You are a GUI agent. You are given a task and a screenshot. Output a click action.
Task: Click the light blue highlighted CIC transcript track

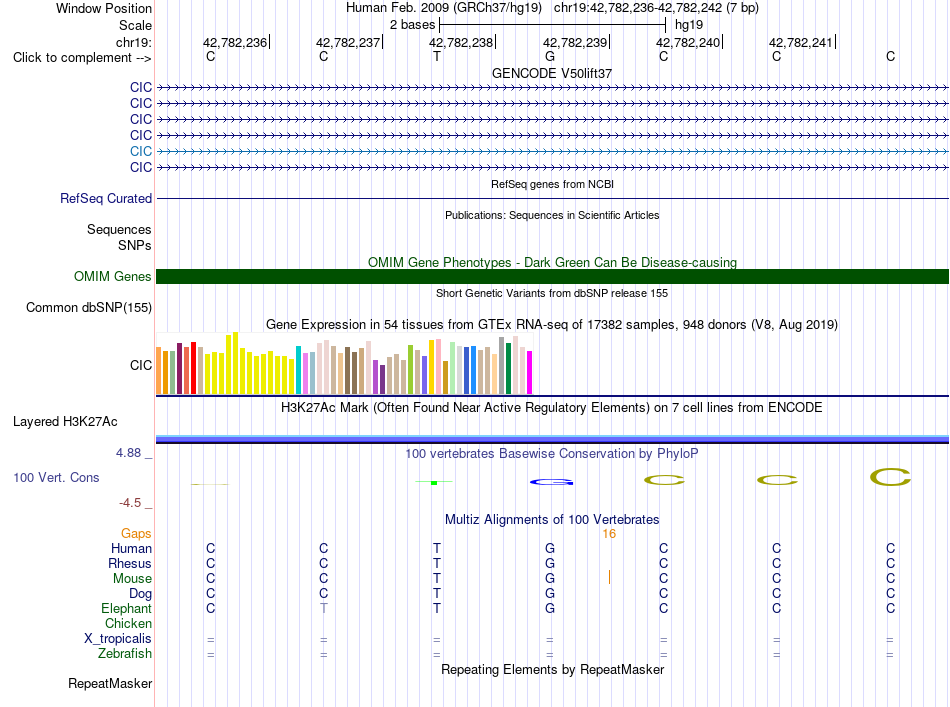pos(552,151)
